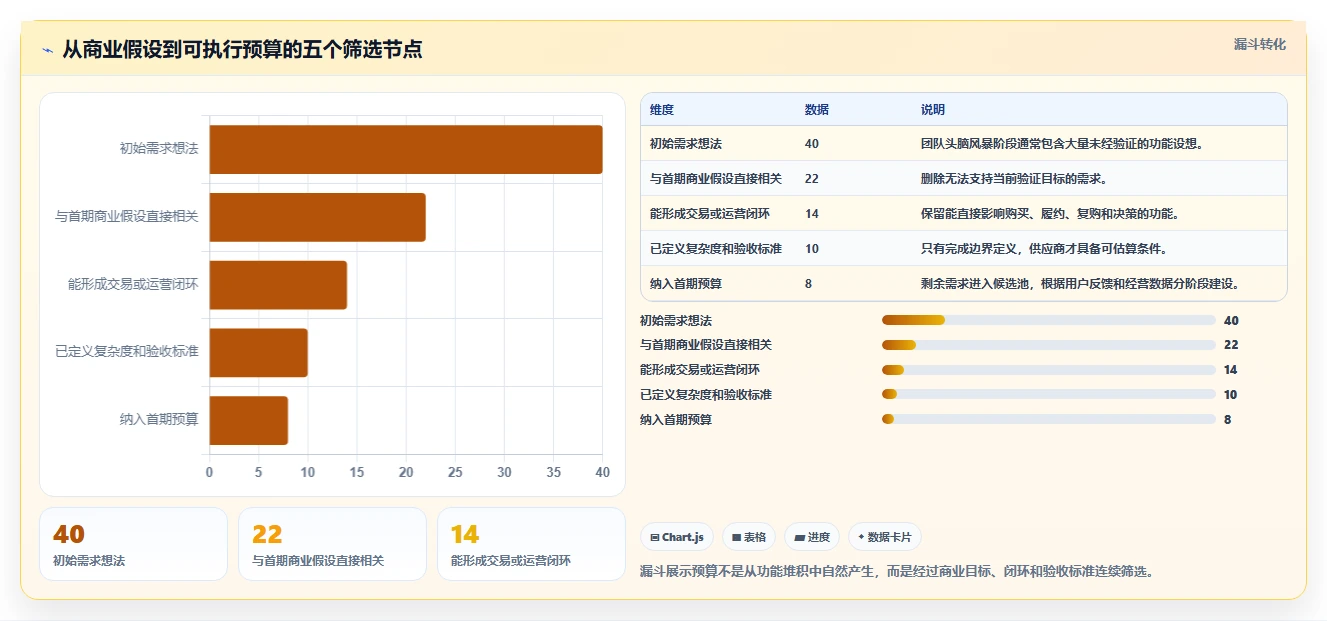Viewport: 1327px width, 621px height.
Task: Click the progress value 8
Action: [1228, 420]
